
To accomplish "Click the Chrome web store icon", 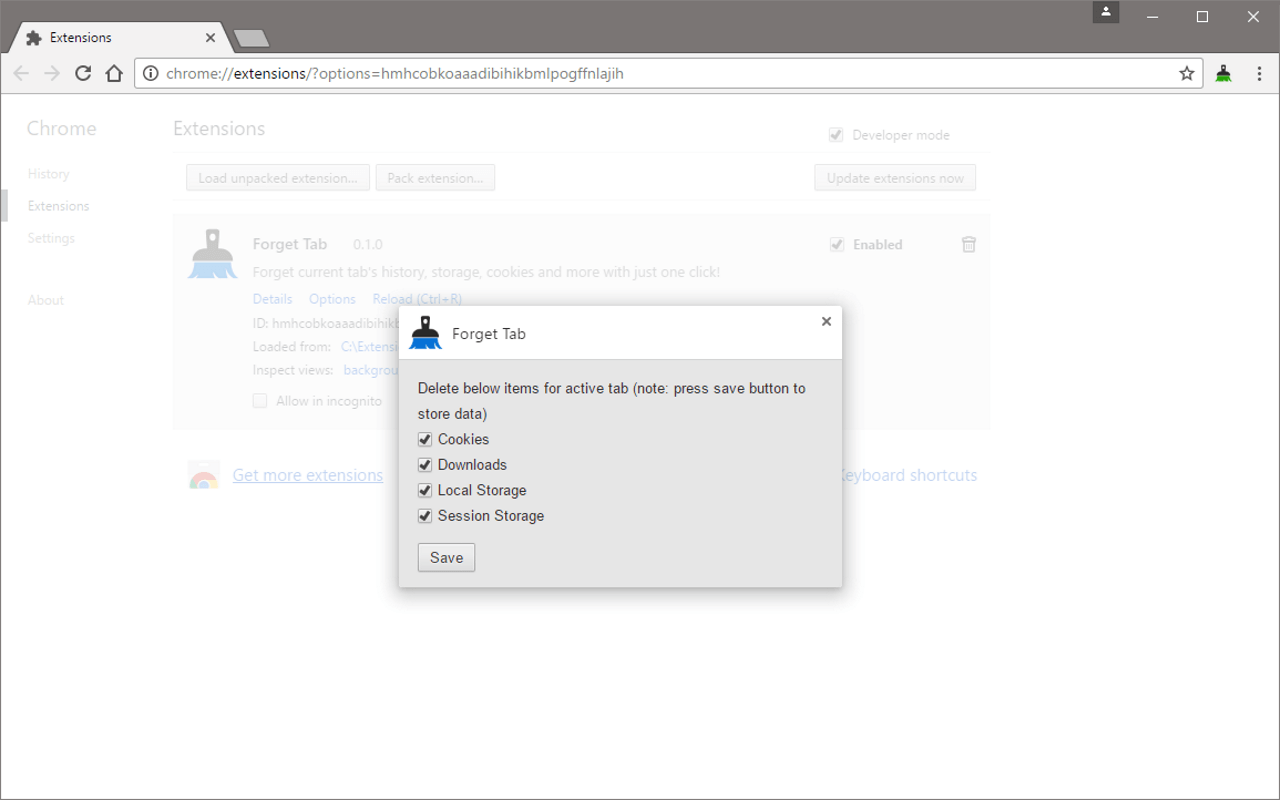I will (x=204, y=475).
